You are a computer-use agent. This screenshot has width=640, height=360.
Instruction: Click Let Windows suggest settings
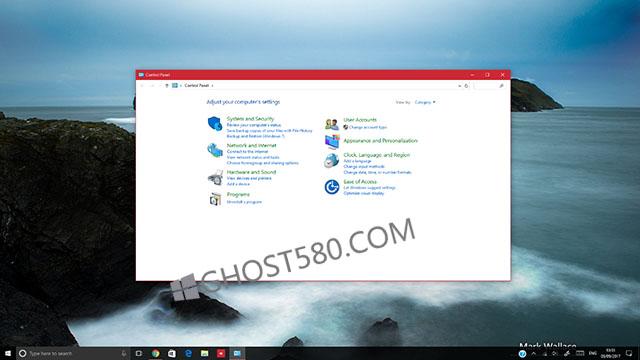370,188
